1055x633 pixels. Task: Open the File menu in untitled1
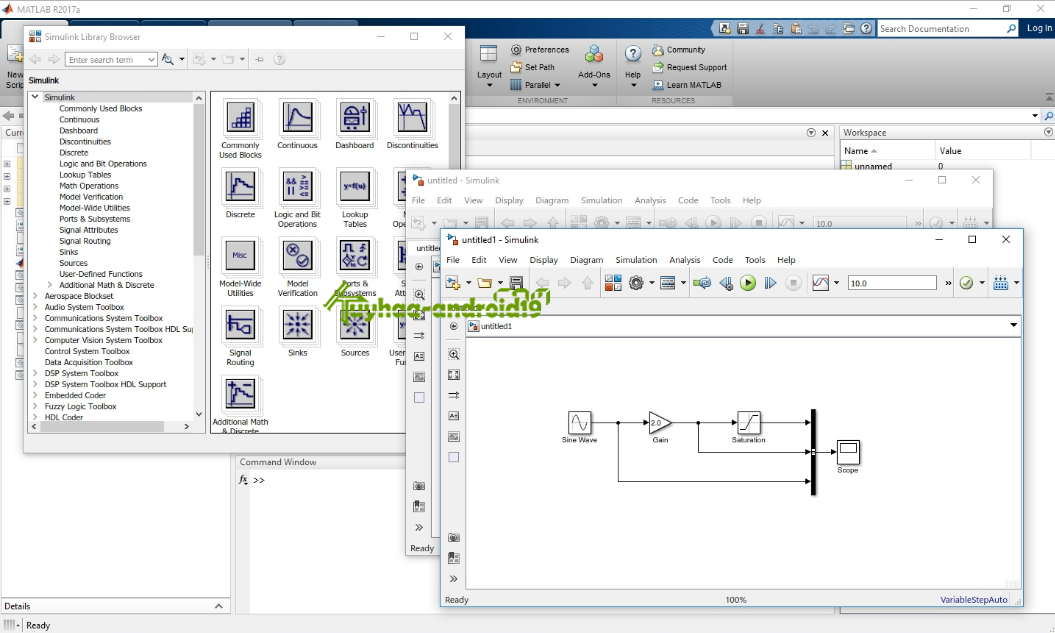click(x=453, y=260)
